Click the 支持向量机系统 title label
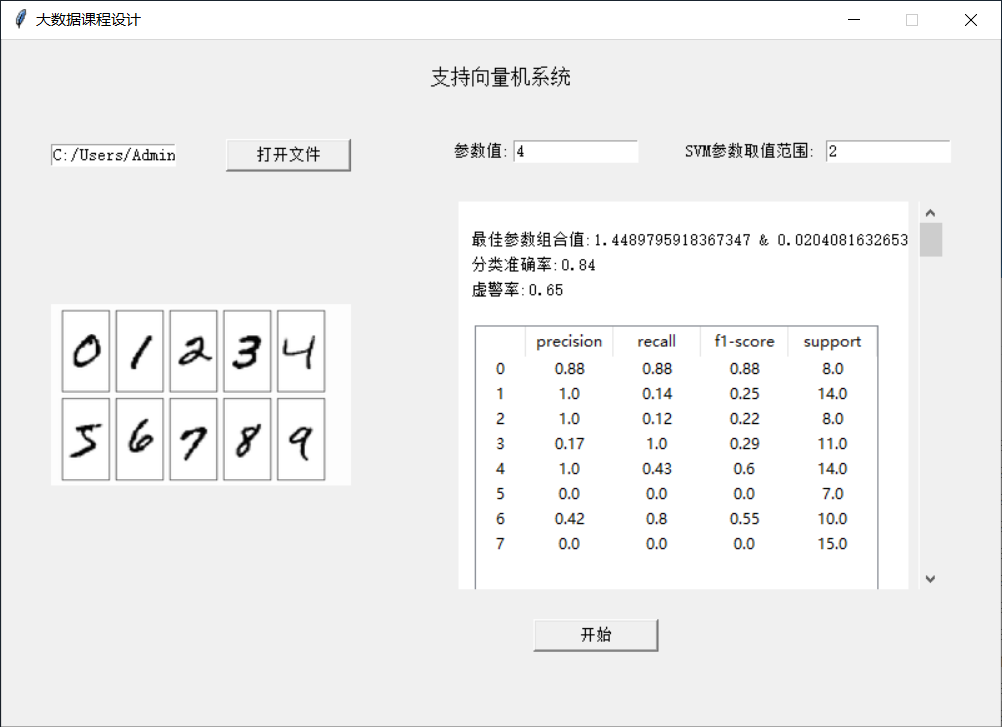 (500, 77)
